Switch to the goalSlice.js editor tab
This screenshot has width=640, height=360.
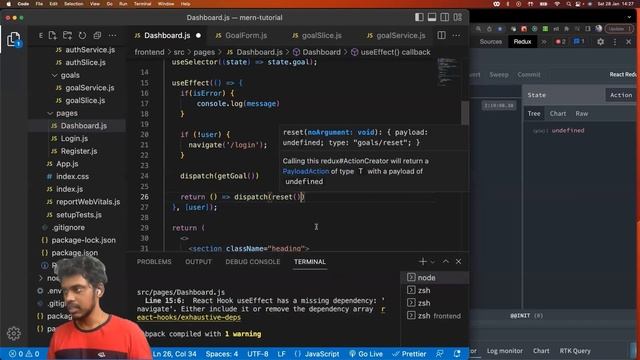[x=317, y=36]
